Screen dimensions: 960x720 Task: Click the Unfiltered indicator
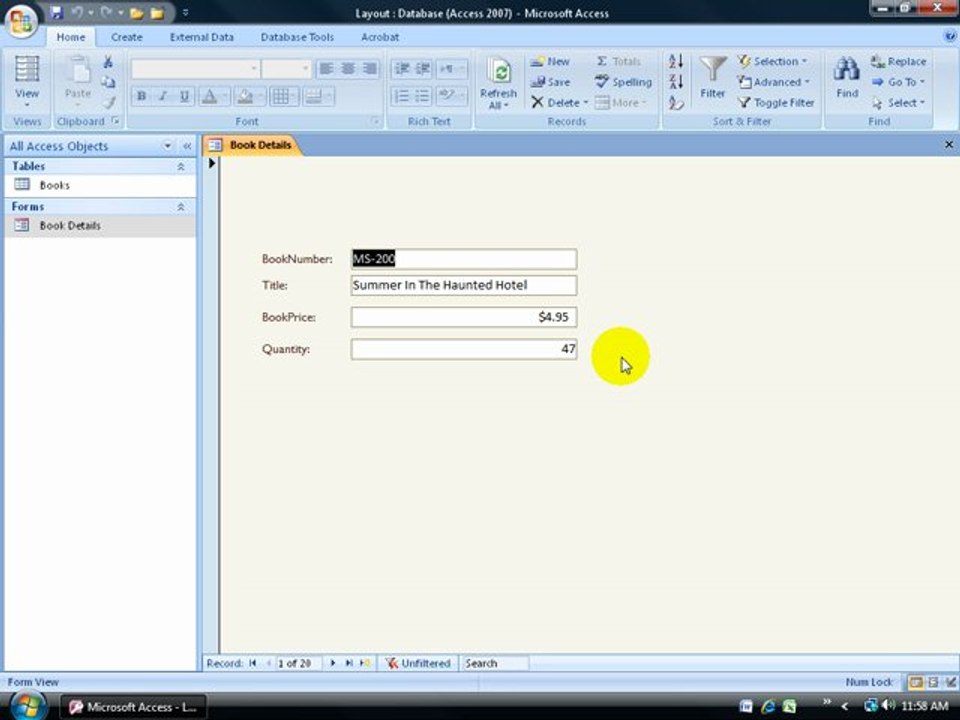[x=418, y=663]
